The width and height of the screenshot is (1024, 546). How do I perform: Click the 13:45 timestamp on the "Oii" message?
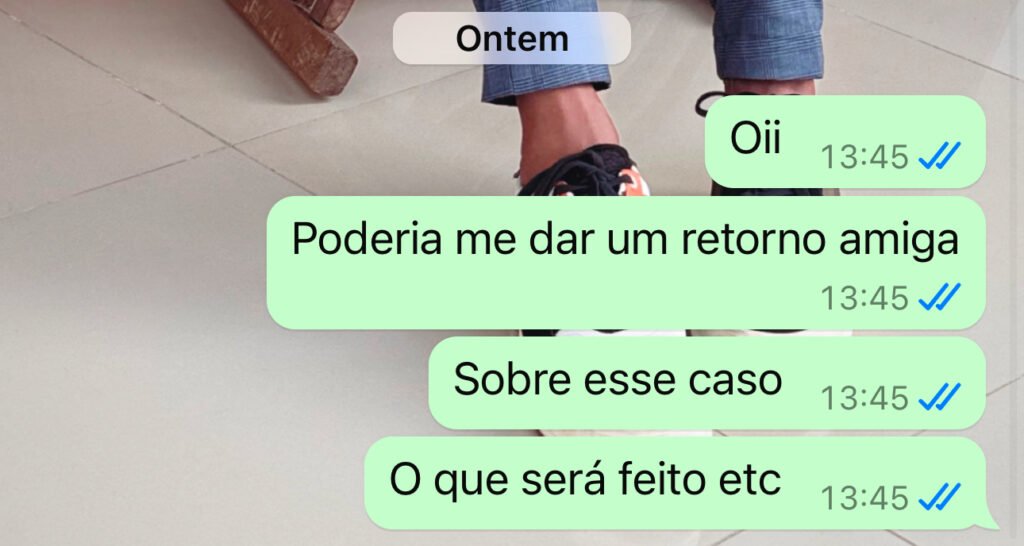pos(865,157)
